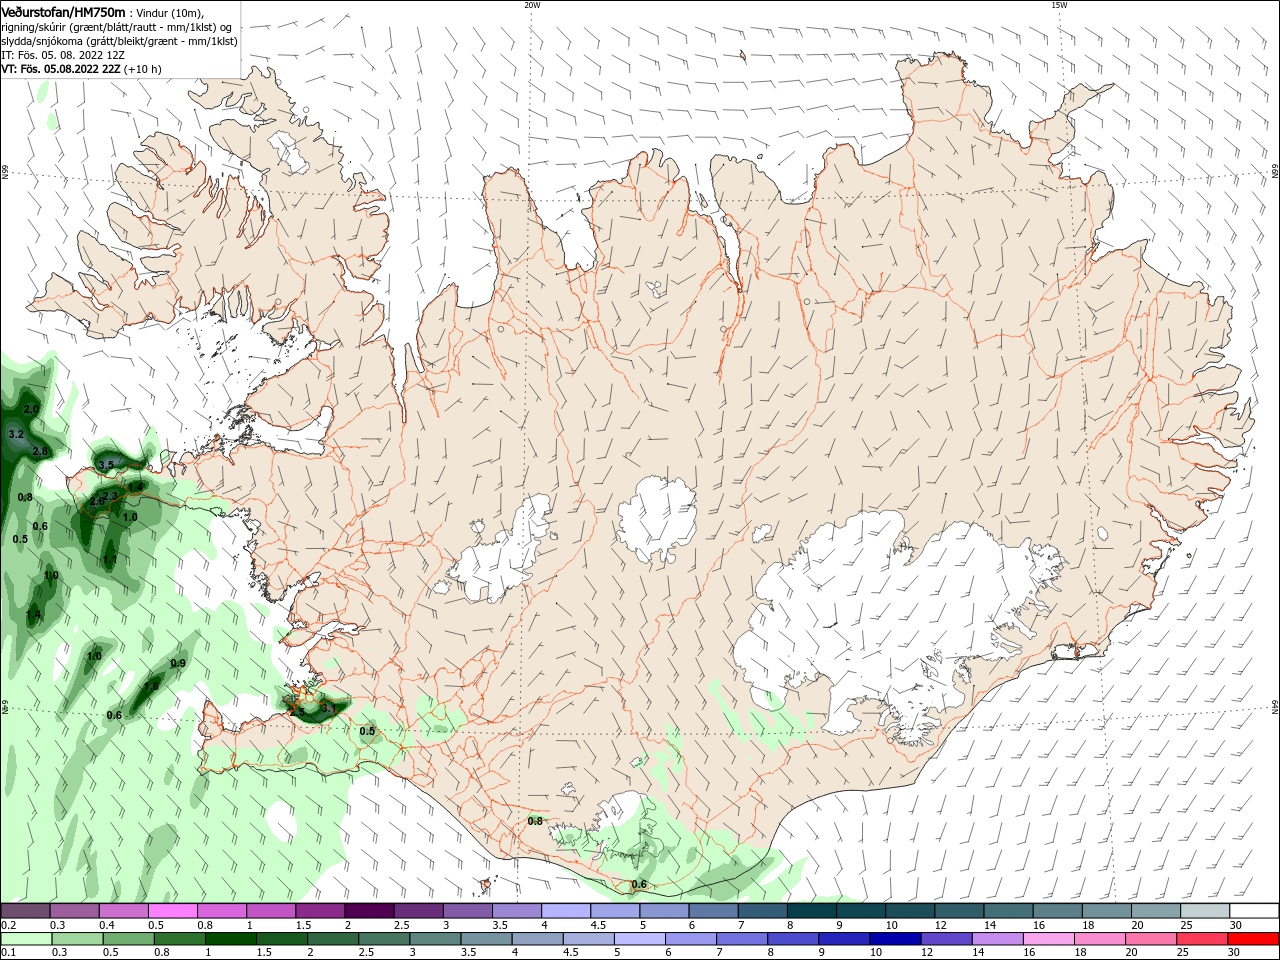Click the 2.5 precipitation value near Reykjavík

[296, 711]
